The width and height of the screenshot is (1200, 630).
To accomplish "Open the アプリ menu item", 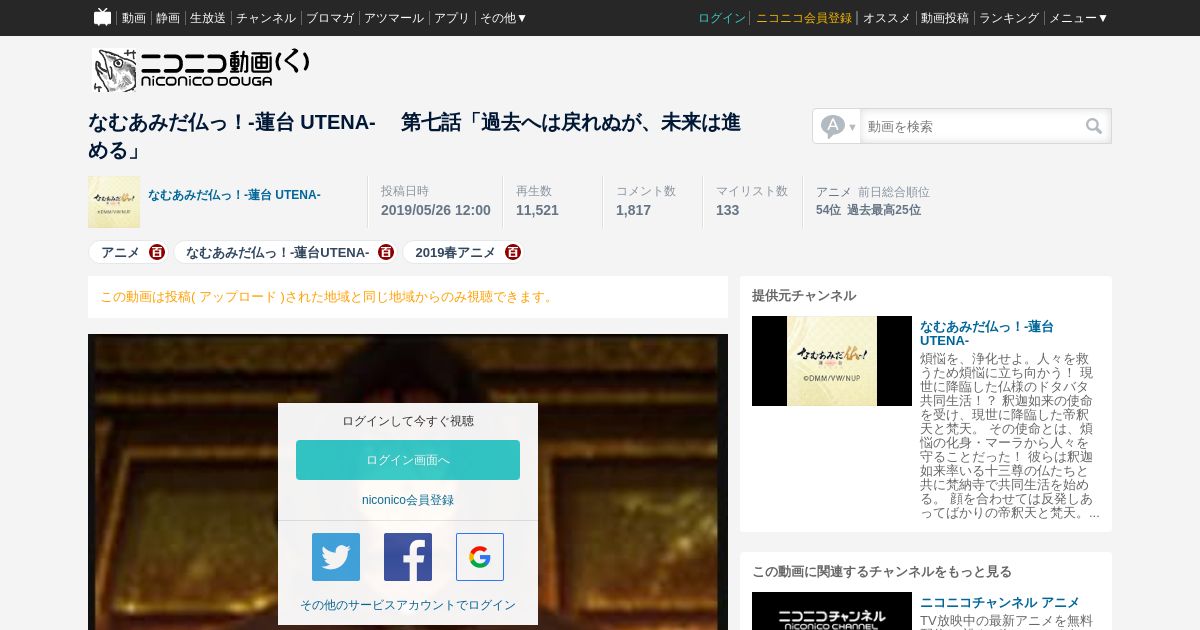I will [452, 18].
